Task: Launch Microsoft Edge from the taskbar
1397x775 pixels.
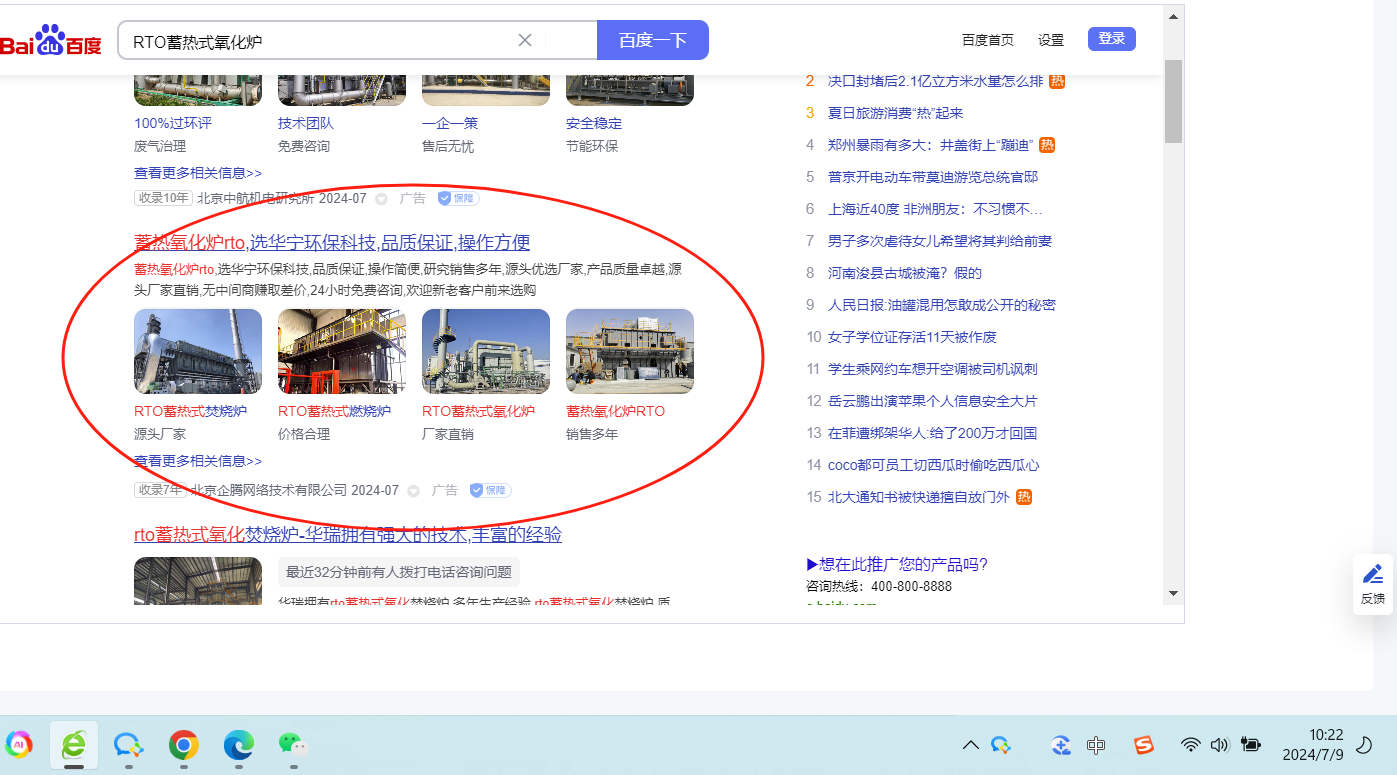Action: tap(238, 745)
